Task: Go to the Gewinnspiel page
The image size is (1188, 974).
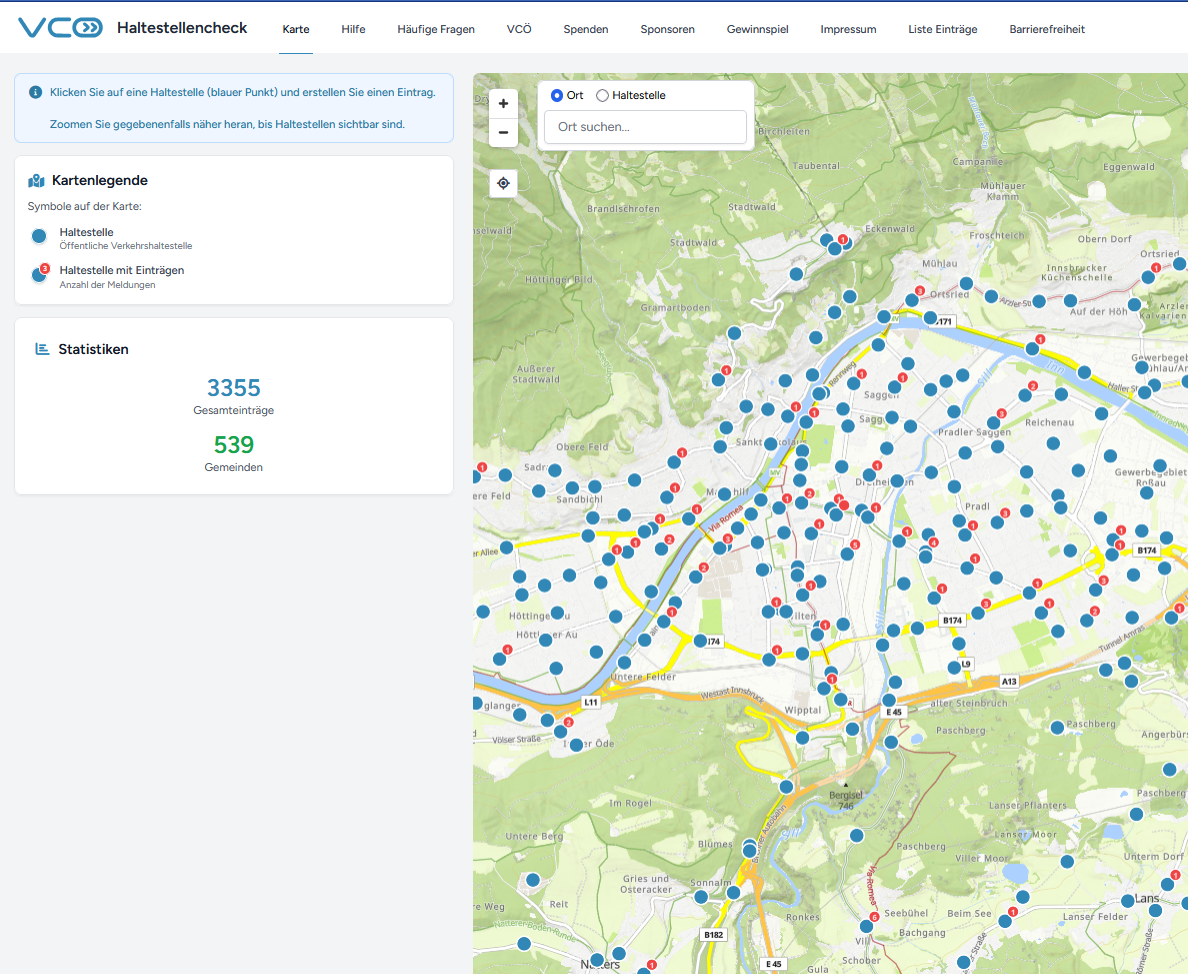Action: (x=757, y=29)
